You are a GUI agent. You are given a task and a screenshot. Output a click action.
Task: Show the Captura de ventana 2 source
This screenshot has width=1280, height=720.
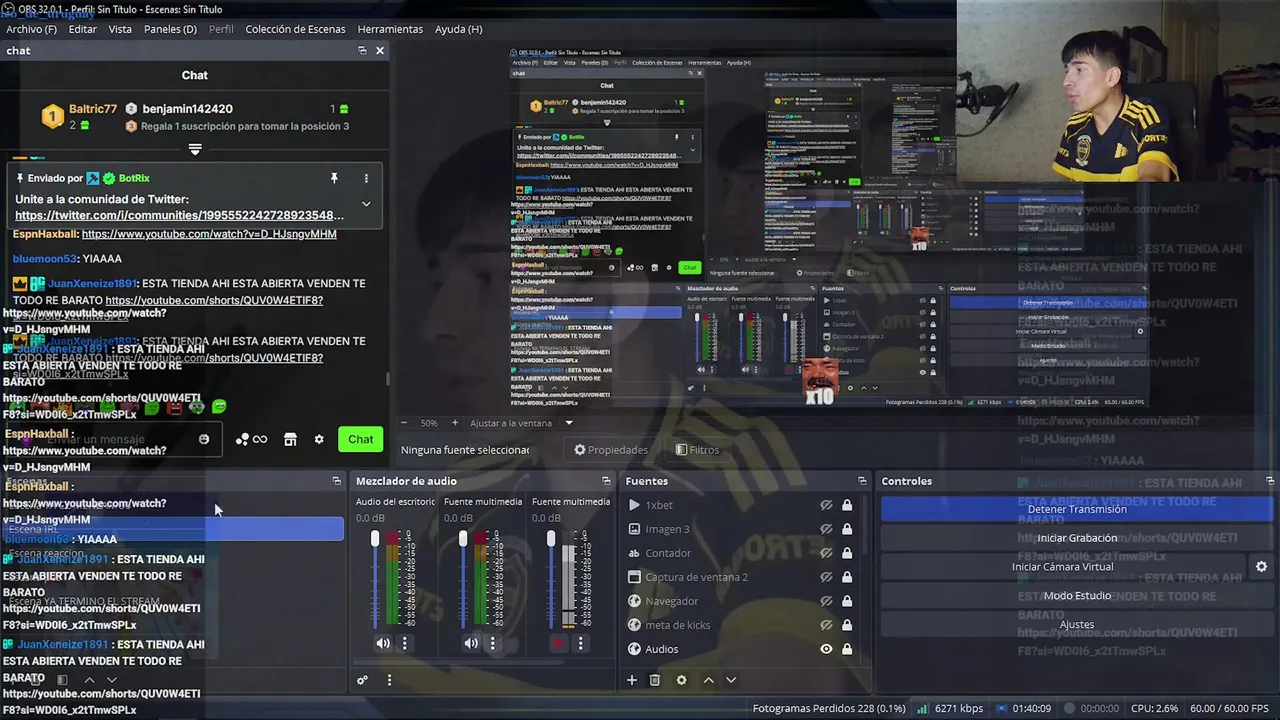[826, 577]
